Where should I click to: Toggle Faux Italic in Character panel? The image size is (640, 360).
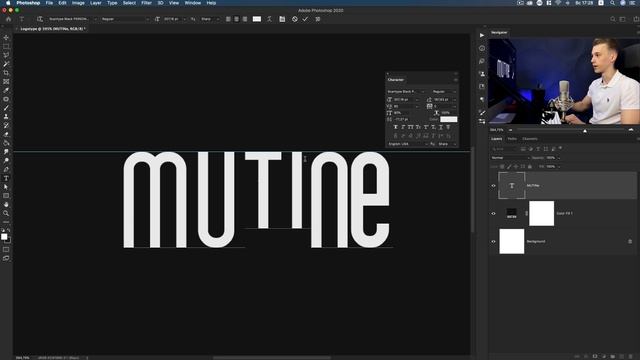pyautogui.click(x=403, y=127)
